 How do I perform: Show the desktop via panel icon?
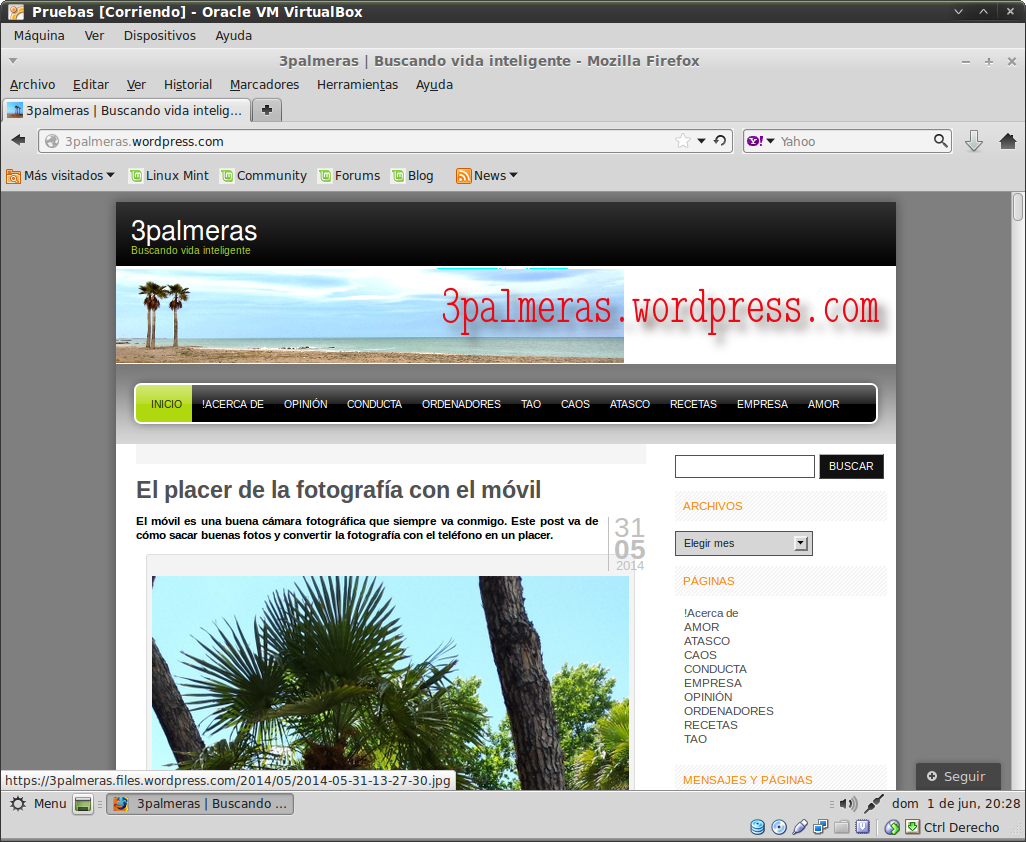click(84, 804)
